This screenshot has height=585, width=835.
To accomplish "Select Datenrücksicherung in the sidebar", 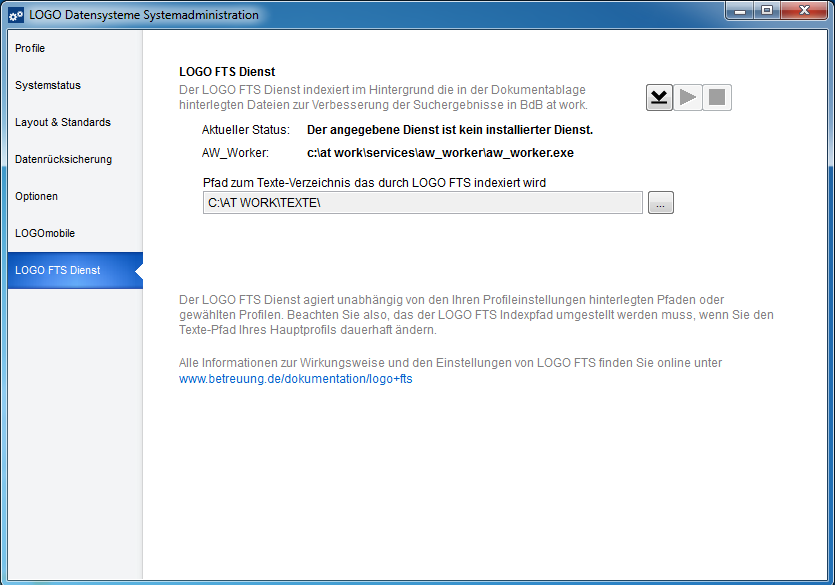I will pyautogui.click(x=75, y=159).
